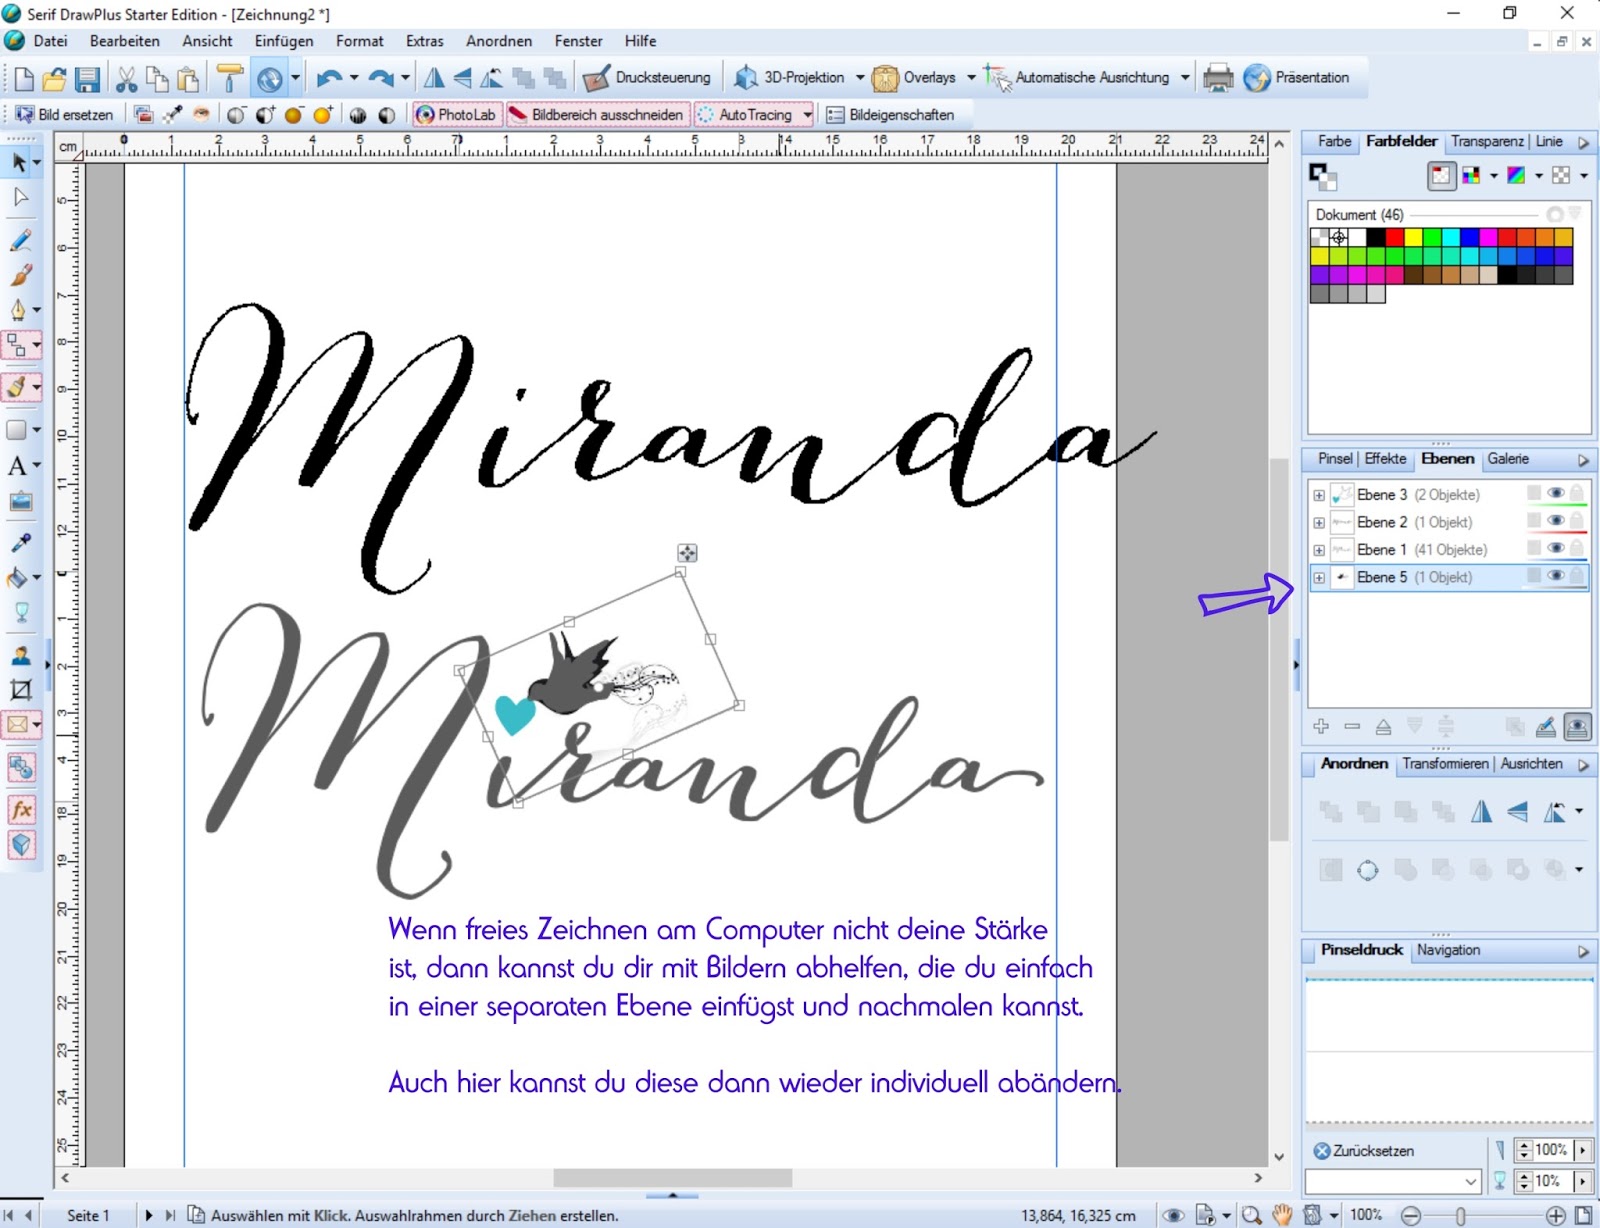1600x1228 pixels.
Task: Start Präsentation mode
Action: pos(1297,78)
